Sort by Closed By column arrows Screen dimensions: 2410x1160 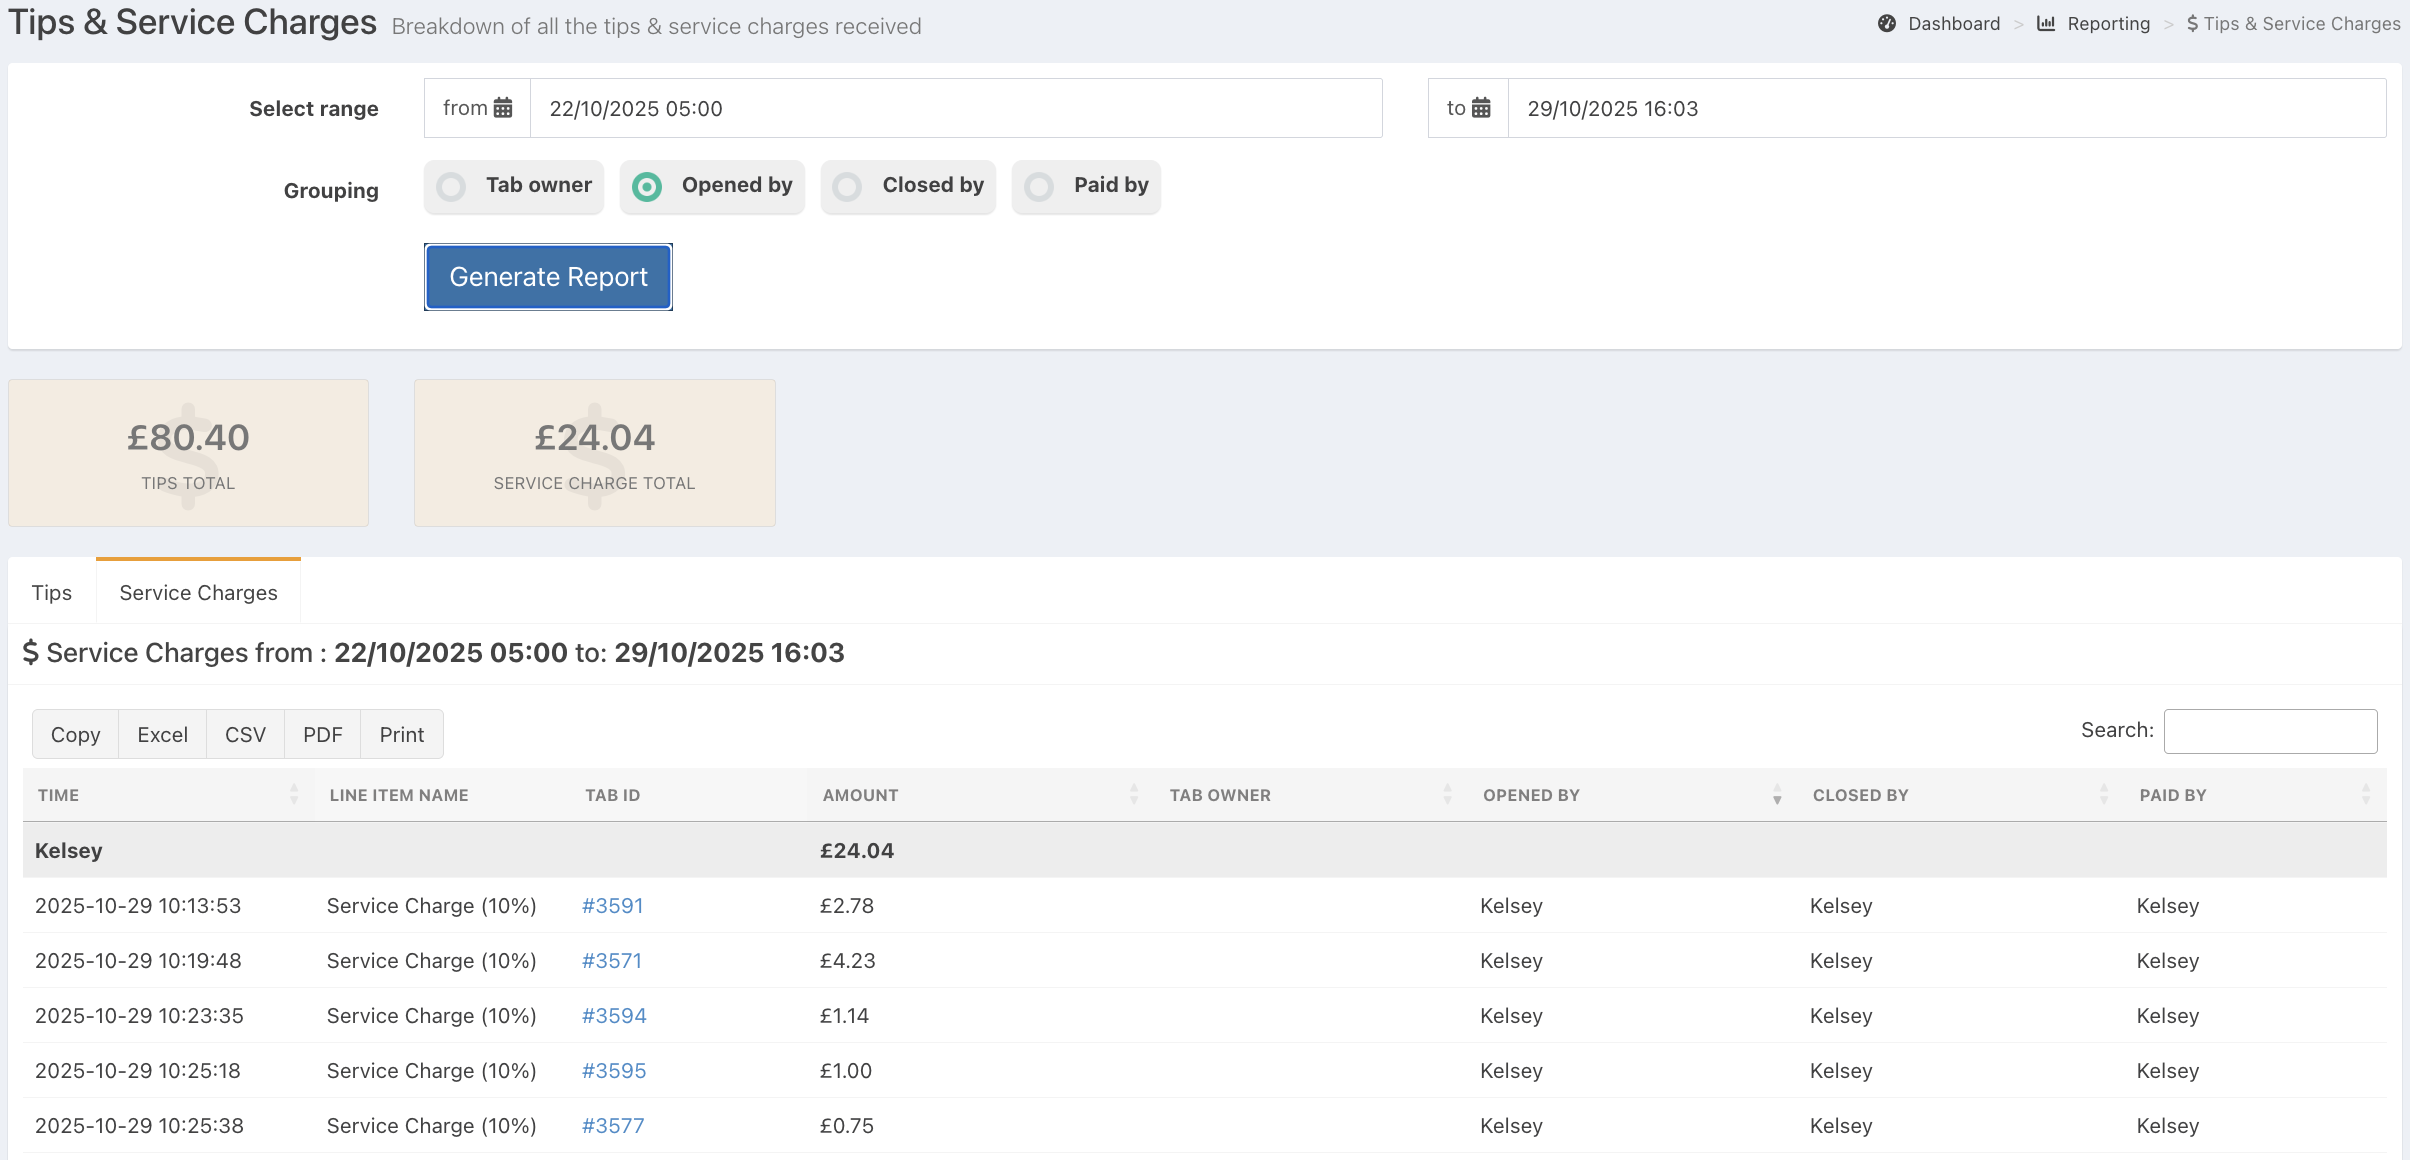pyautogui.click(x=2104, y=795)
